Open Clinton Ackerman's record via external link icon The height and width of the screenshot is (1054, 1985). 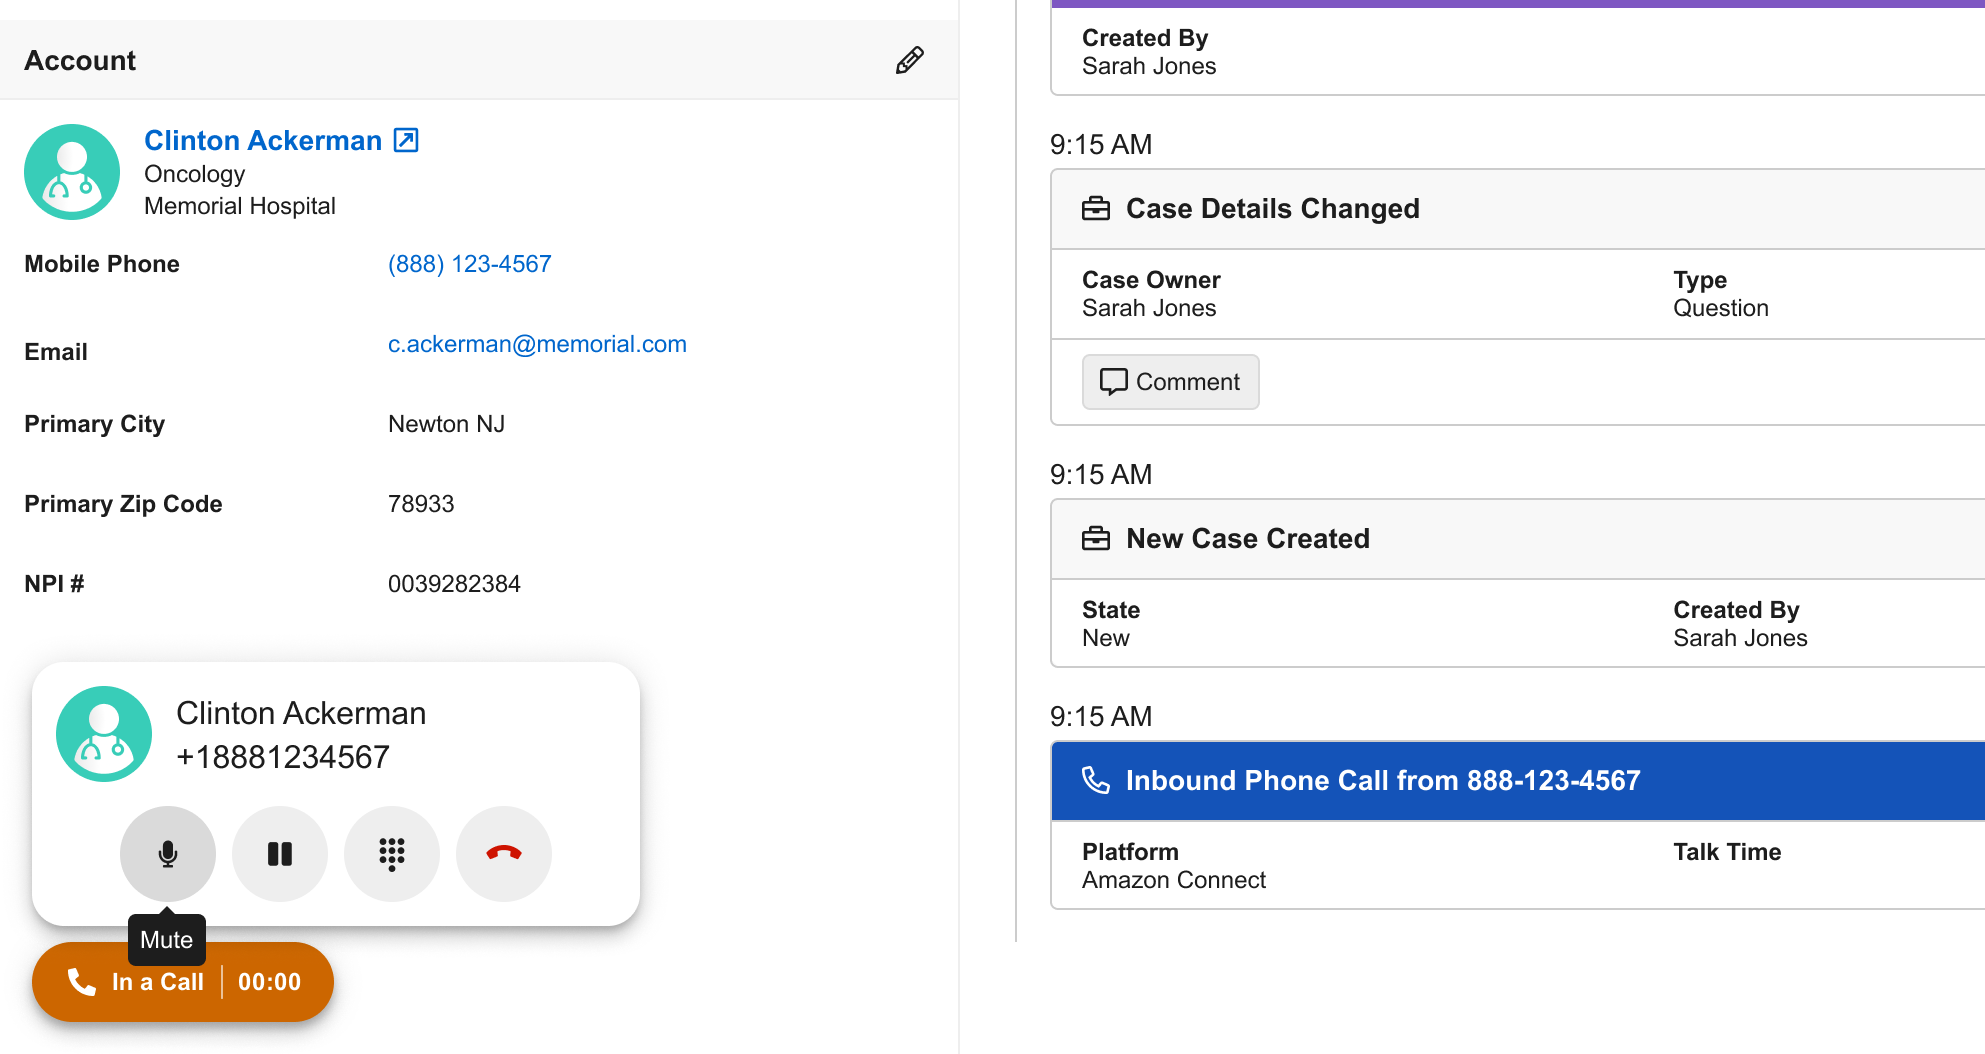(x=406, y=140)
